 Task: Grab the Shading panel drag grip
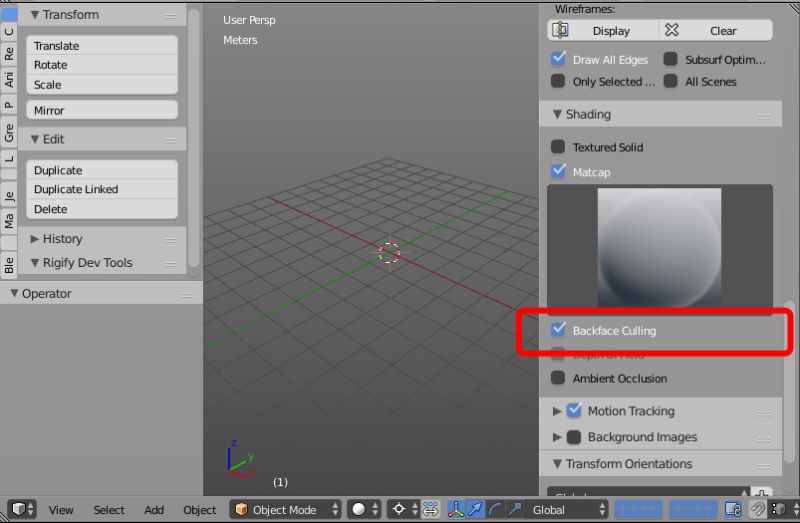tap(764, 116)
